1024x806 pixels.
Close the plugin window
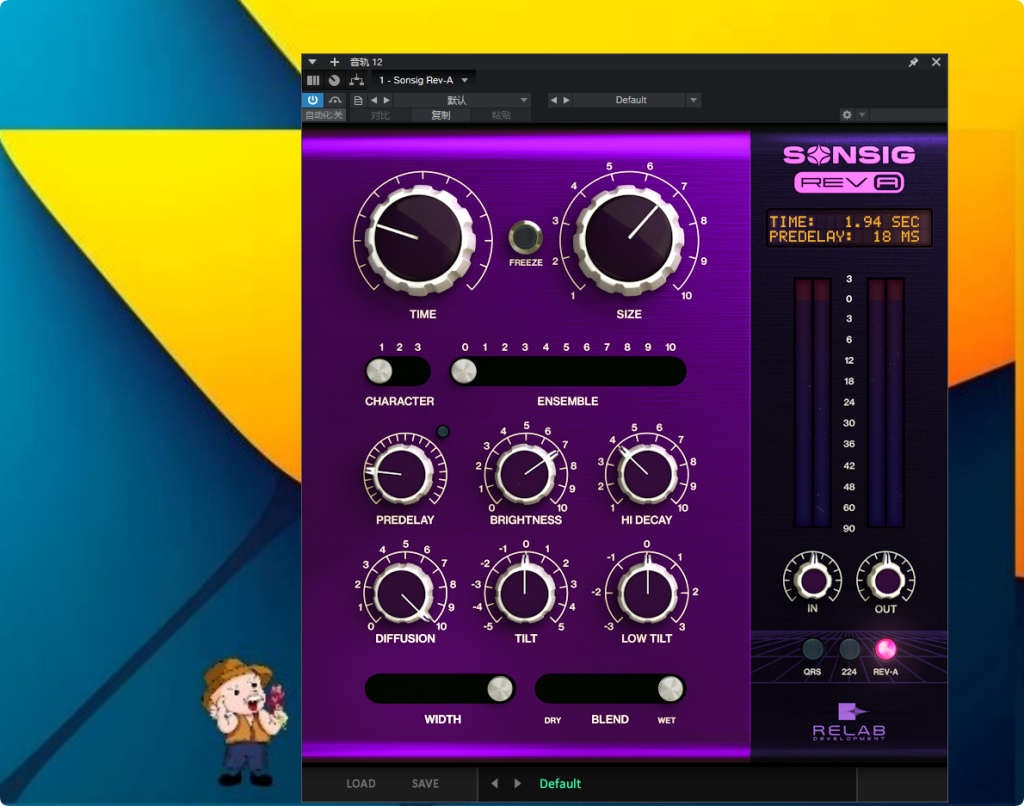coord(936,62)
